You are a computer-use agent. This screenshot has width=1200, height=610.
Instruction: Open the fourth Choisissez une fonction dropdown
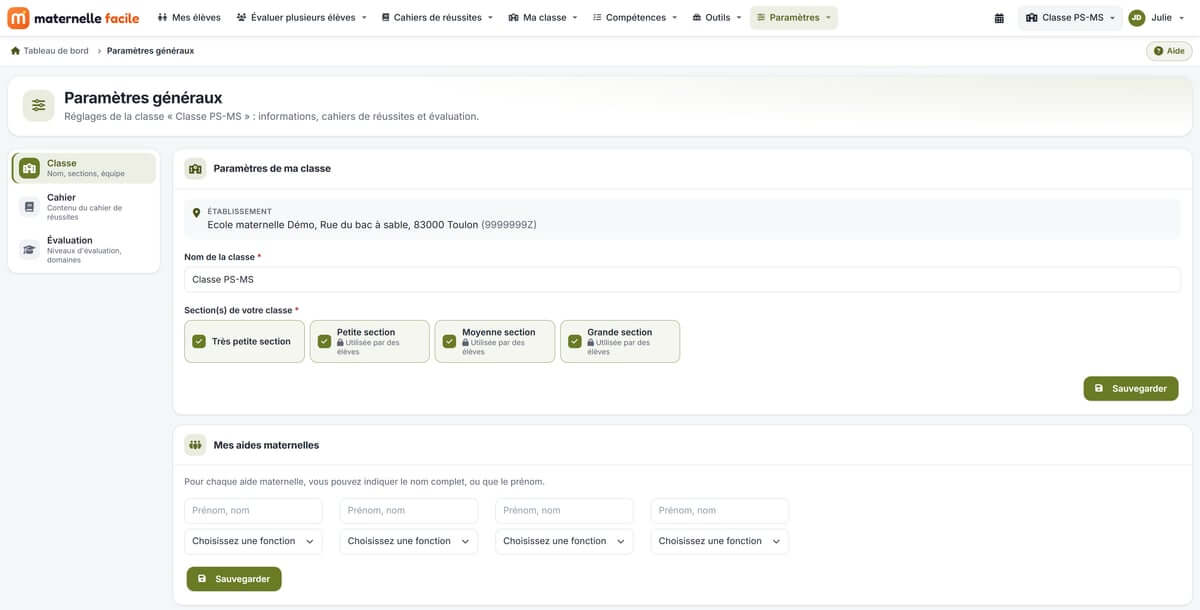click(x=720, y=541)
